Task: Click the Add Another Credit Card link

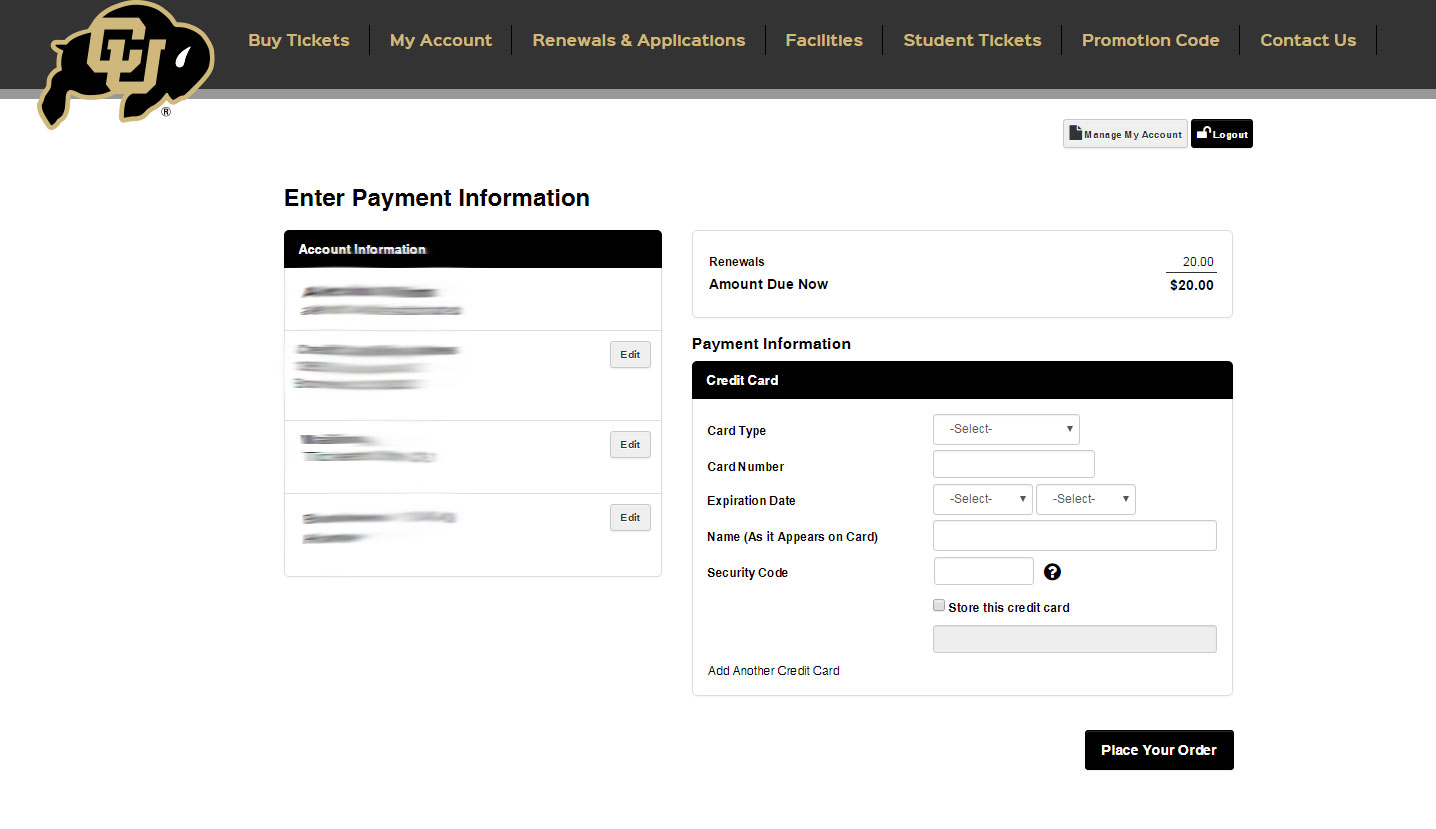Action: point(774,671)
